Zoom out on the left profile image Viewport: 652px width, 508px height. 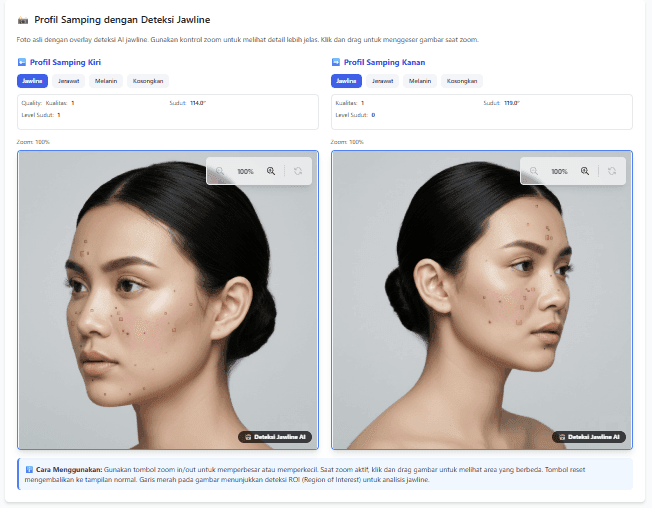pos(220,171)
